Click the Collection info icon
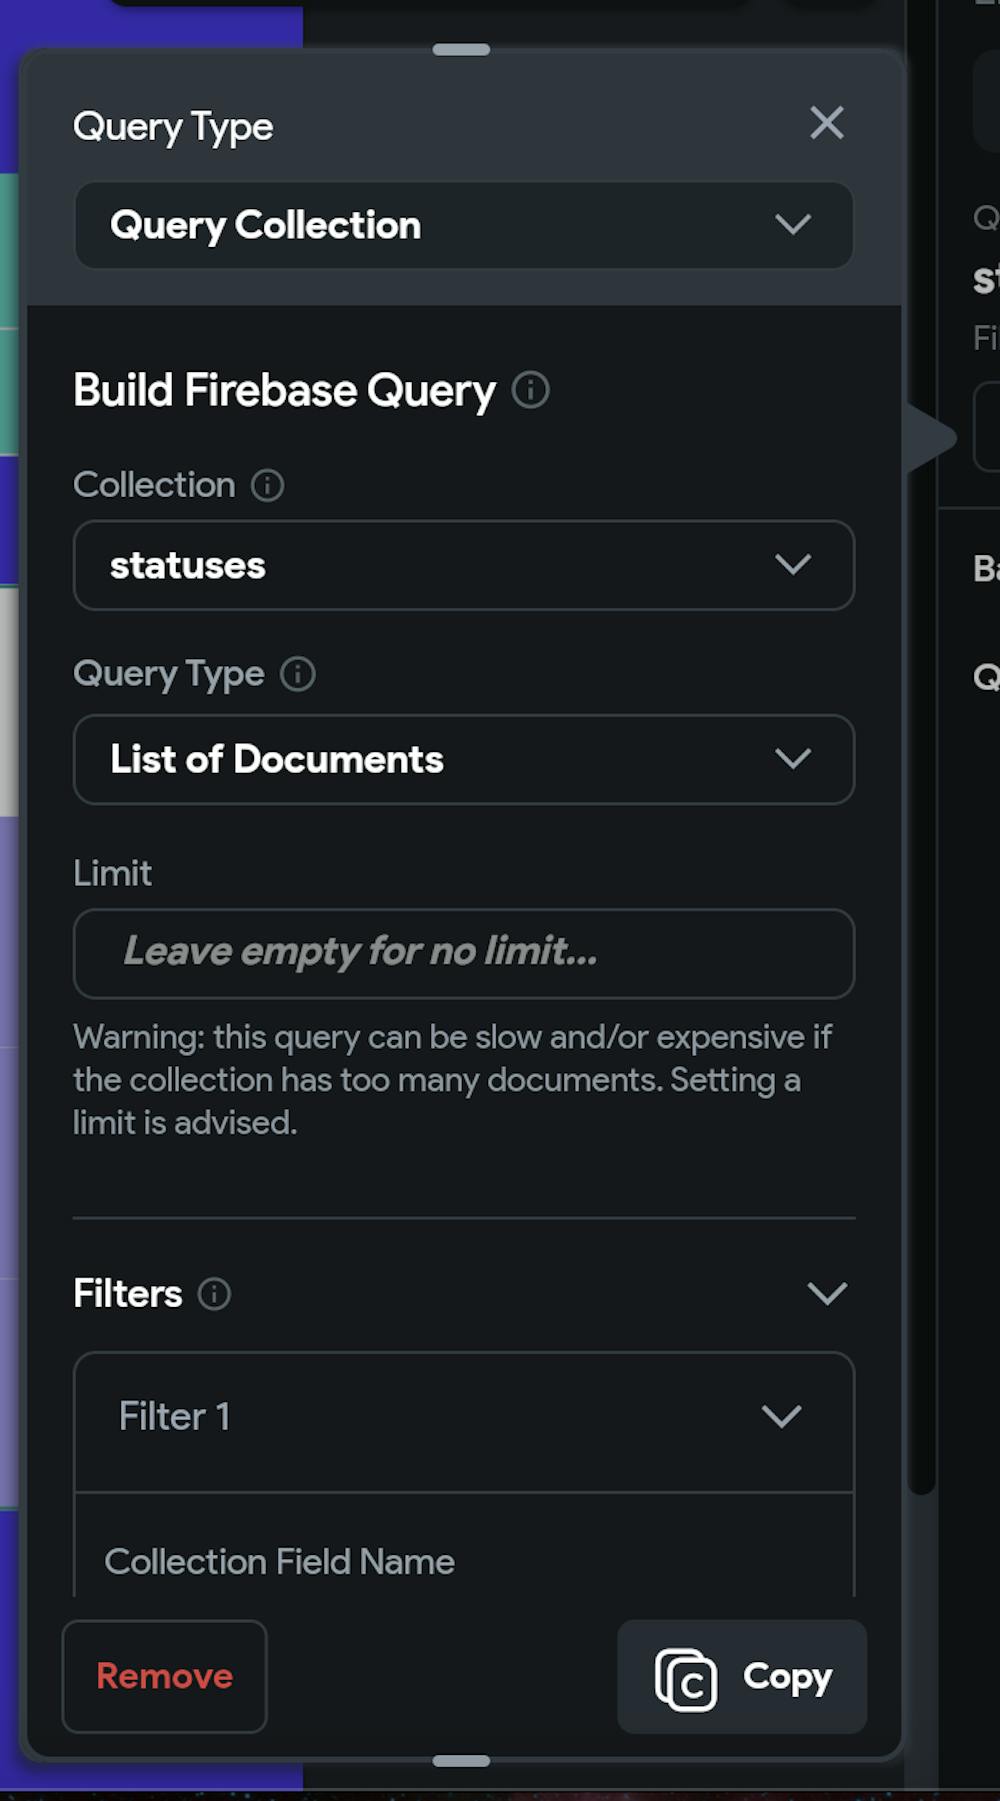This screenshot has width=1000, height=1801. 267,486
